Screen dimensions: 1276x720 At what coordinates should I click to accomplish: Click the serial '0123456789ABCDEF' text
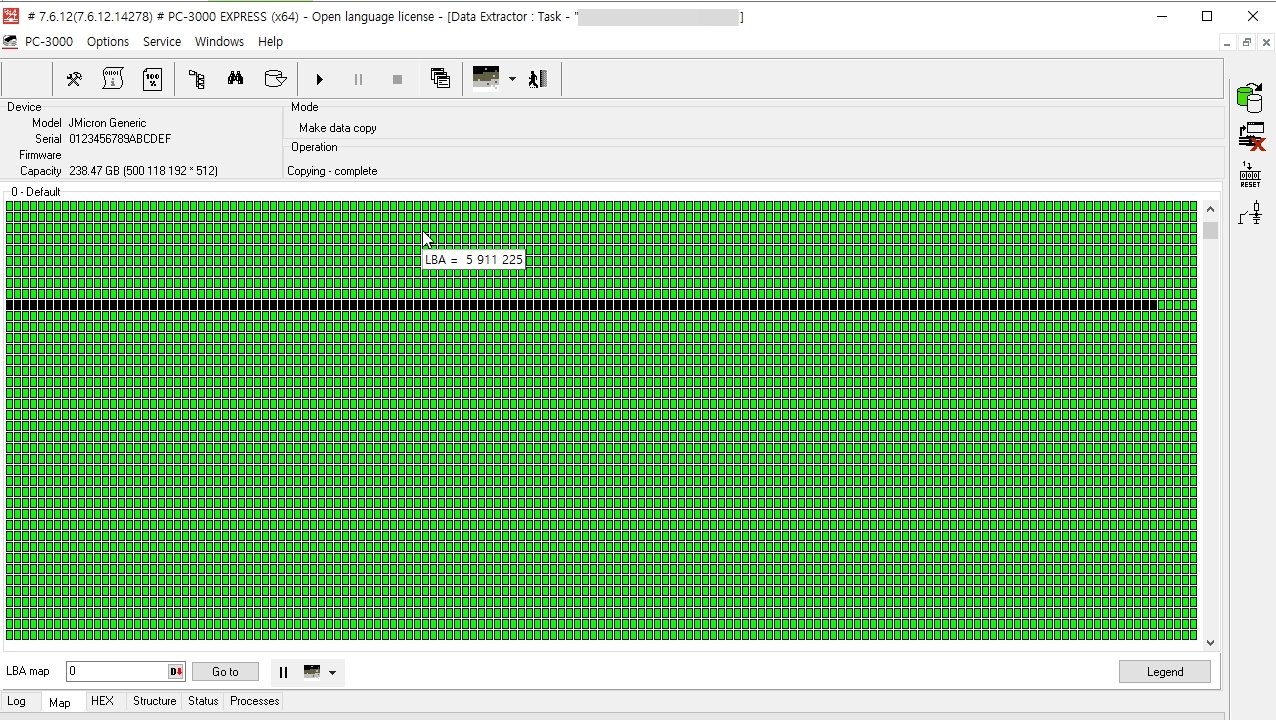tap(120, 139)
